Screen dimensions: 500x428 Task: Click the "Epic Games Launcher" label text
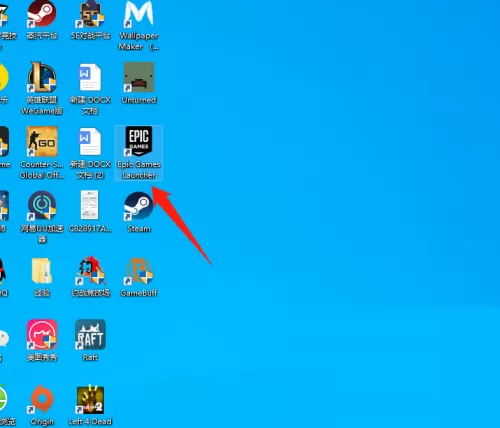point(139,170)
